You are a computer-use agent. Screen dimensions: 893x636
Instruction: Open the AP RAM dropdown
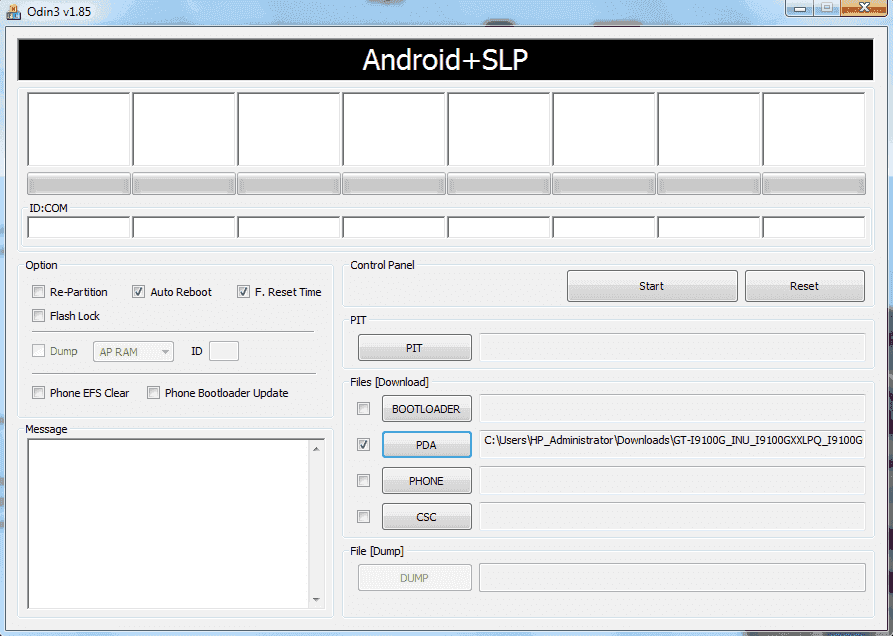(133, 352)
